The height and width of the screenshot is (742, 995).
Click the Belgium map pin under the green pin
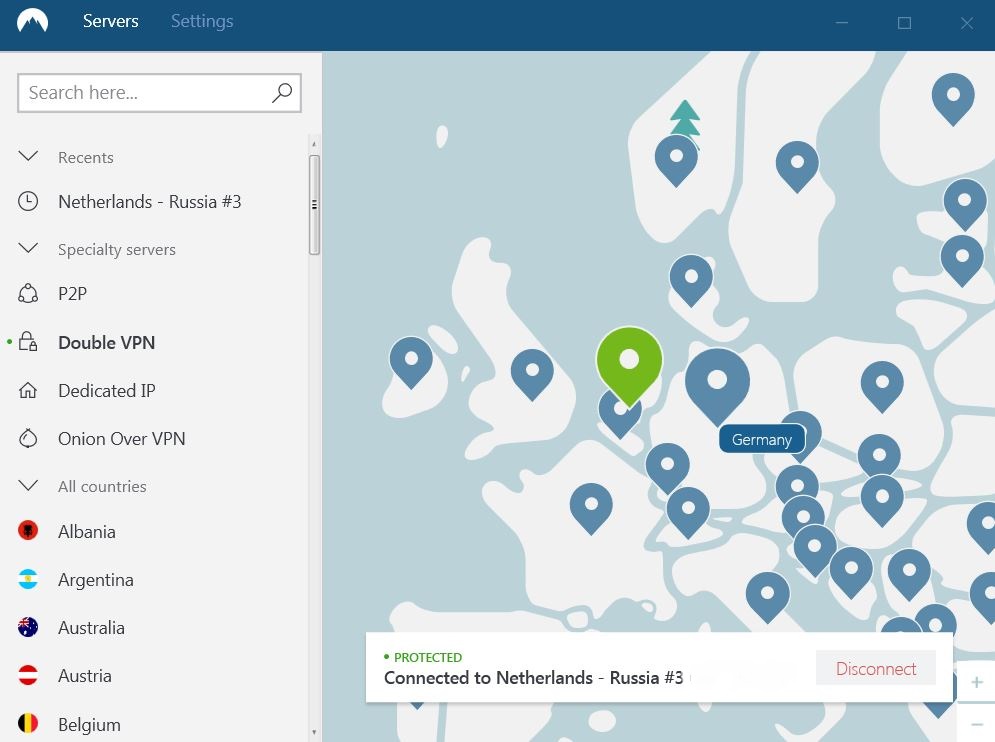pyautogui.click(x=620, y=420)
